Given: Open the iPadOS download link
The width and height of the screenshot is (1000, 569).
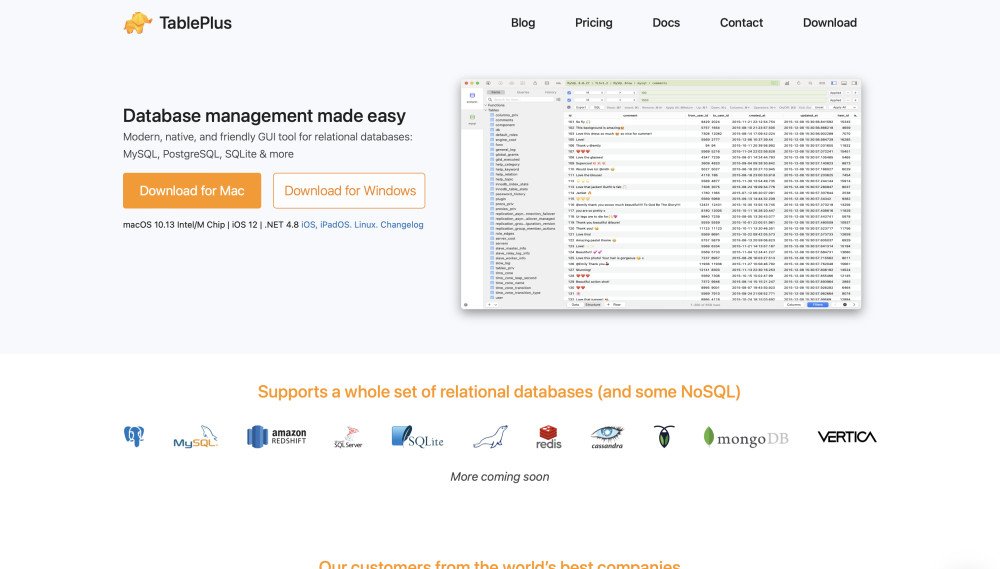Looking at the screenshot, I should (x=335, y=225).
